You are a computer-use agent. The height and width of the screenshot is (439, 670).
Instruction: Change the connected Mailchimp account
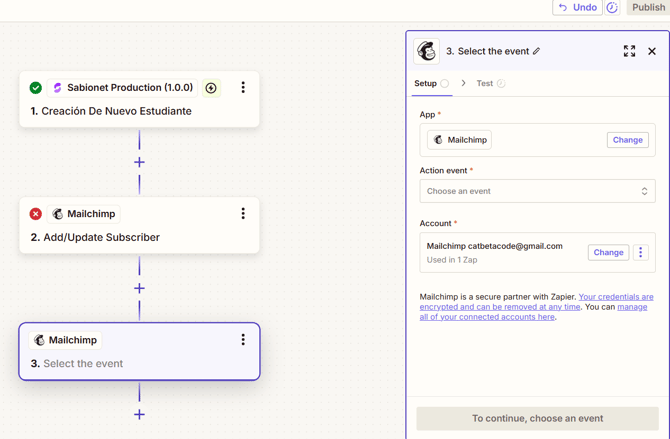(608, 253)
